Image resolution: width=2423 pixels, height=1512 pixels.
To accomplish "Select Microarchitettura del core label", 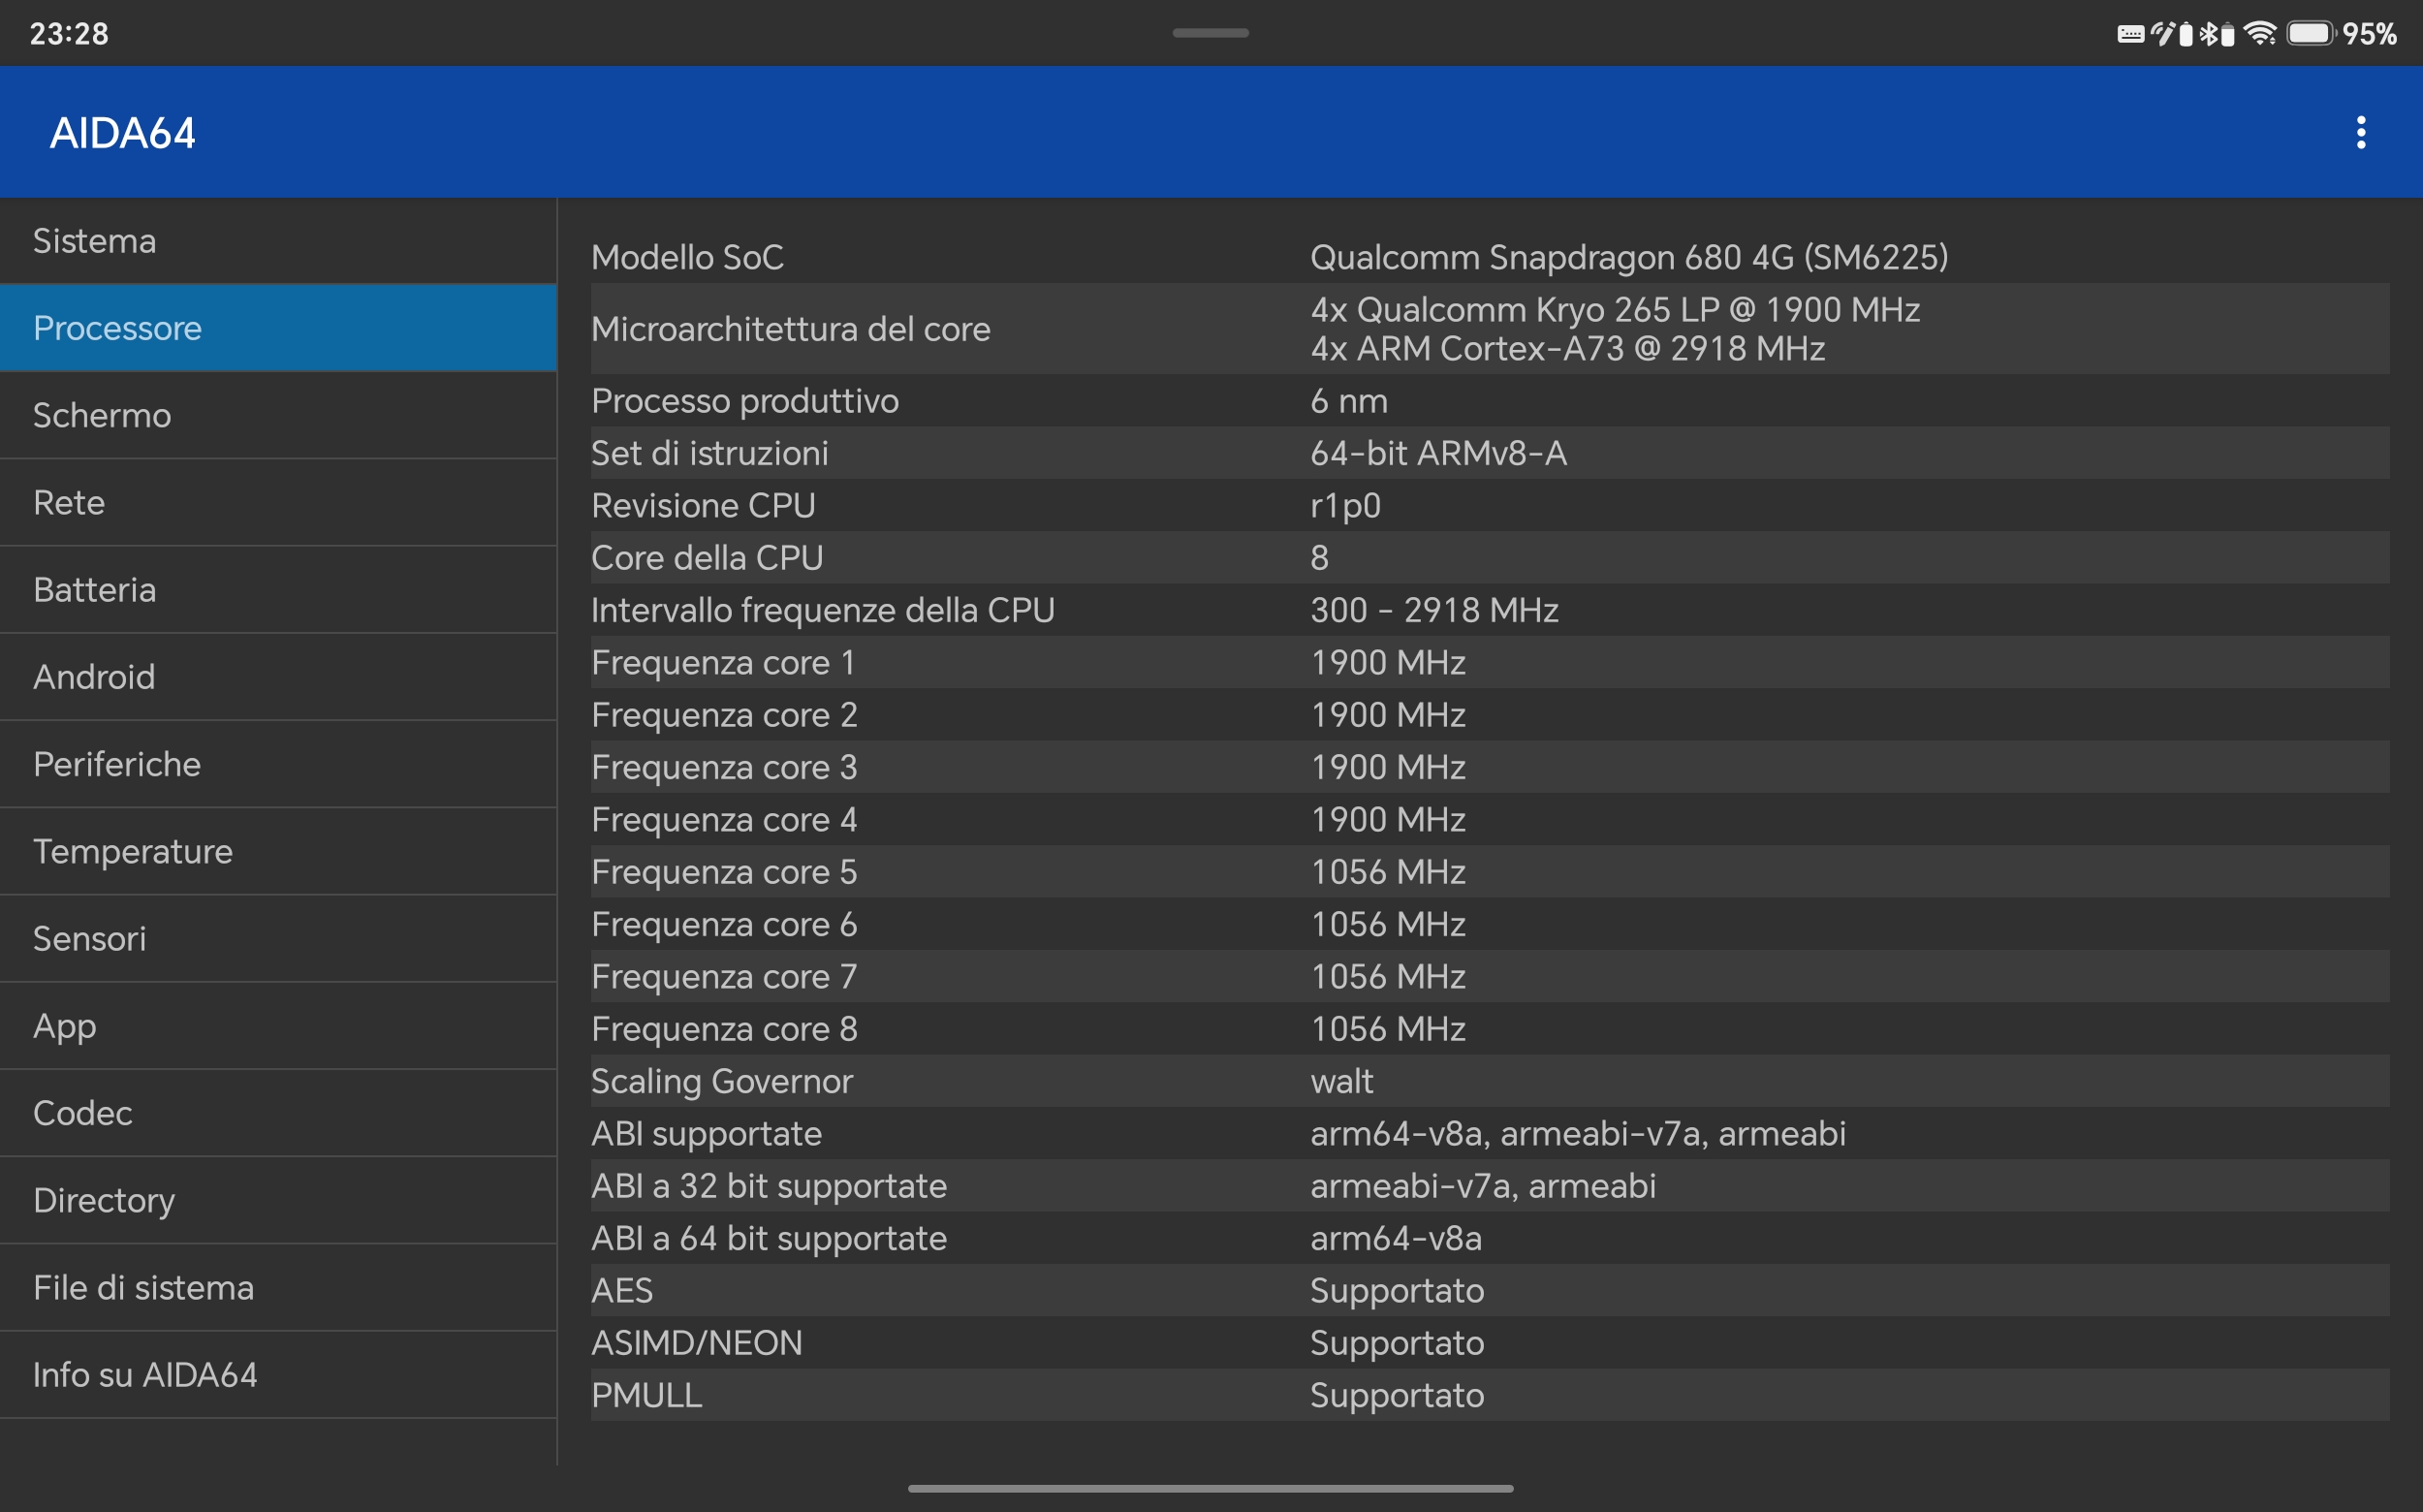I will click(790, 329).
